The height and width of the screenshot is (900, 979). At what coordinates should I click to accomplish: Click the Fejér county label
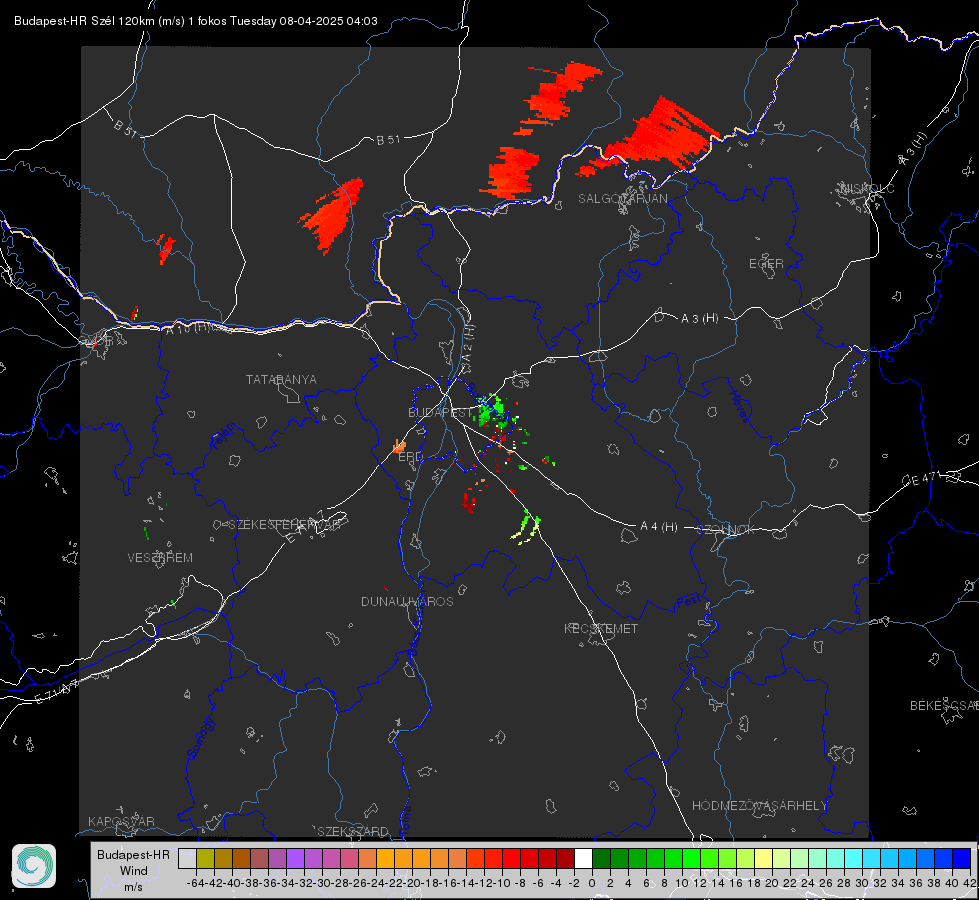(223, 437)
